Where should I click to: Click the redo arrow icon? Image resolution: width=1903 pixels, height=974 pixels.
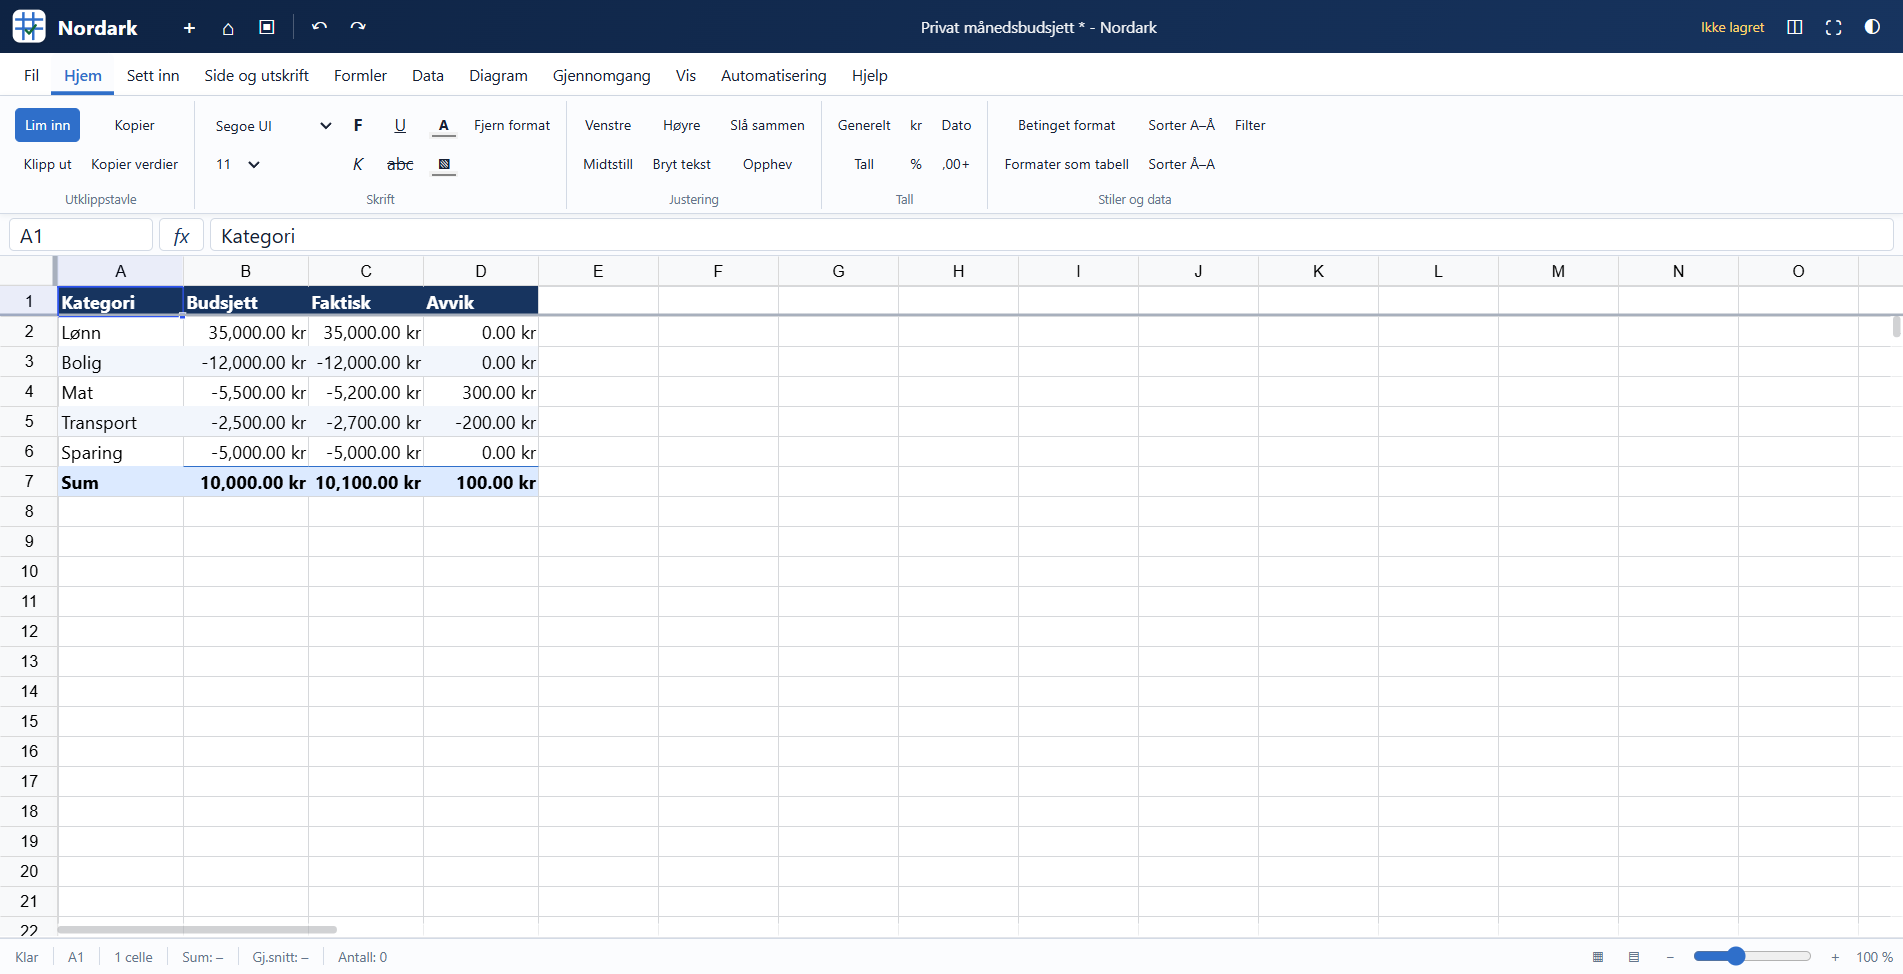[x=358, y=27]
